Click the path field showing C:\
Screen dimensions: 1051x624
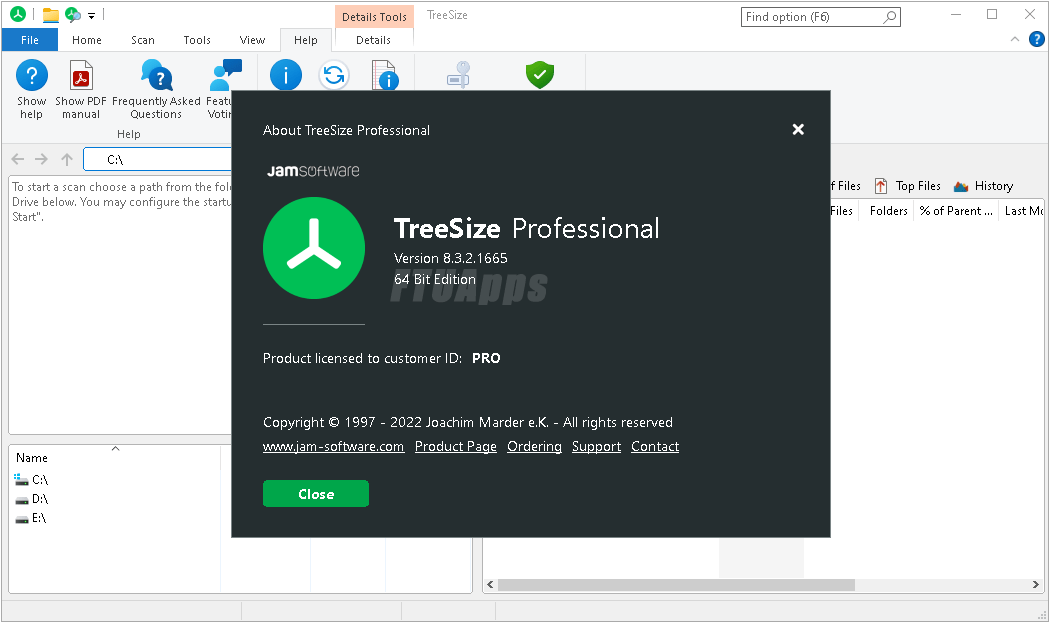[x=158, y=160]
